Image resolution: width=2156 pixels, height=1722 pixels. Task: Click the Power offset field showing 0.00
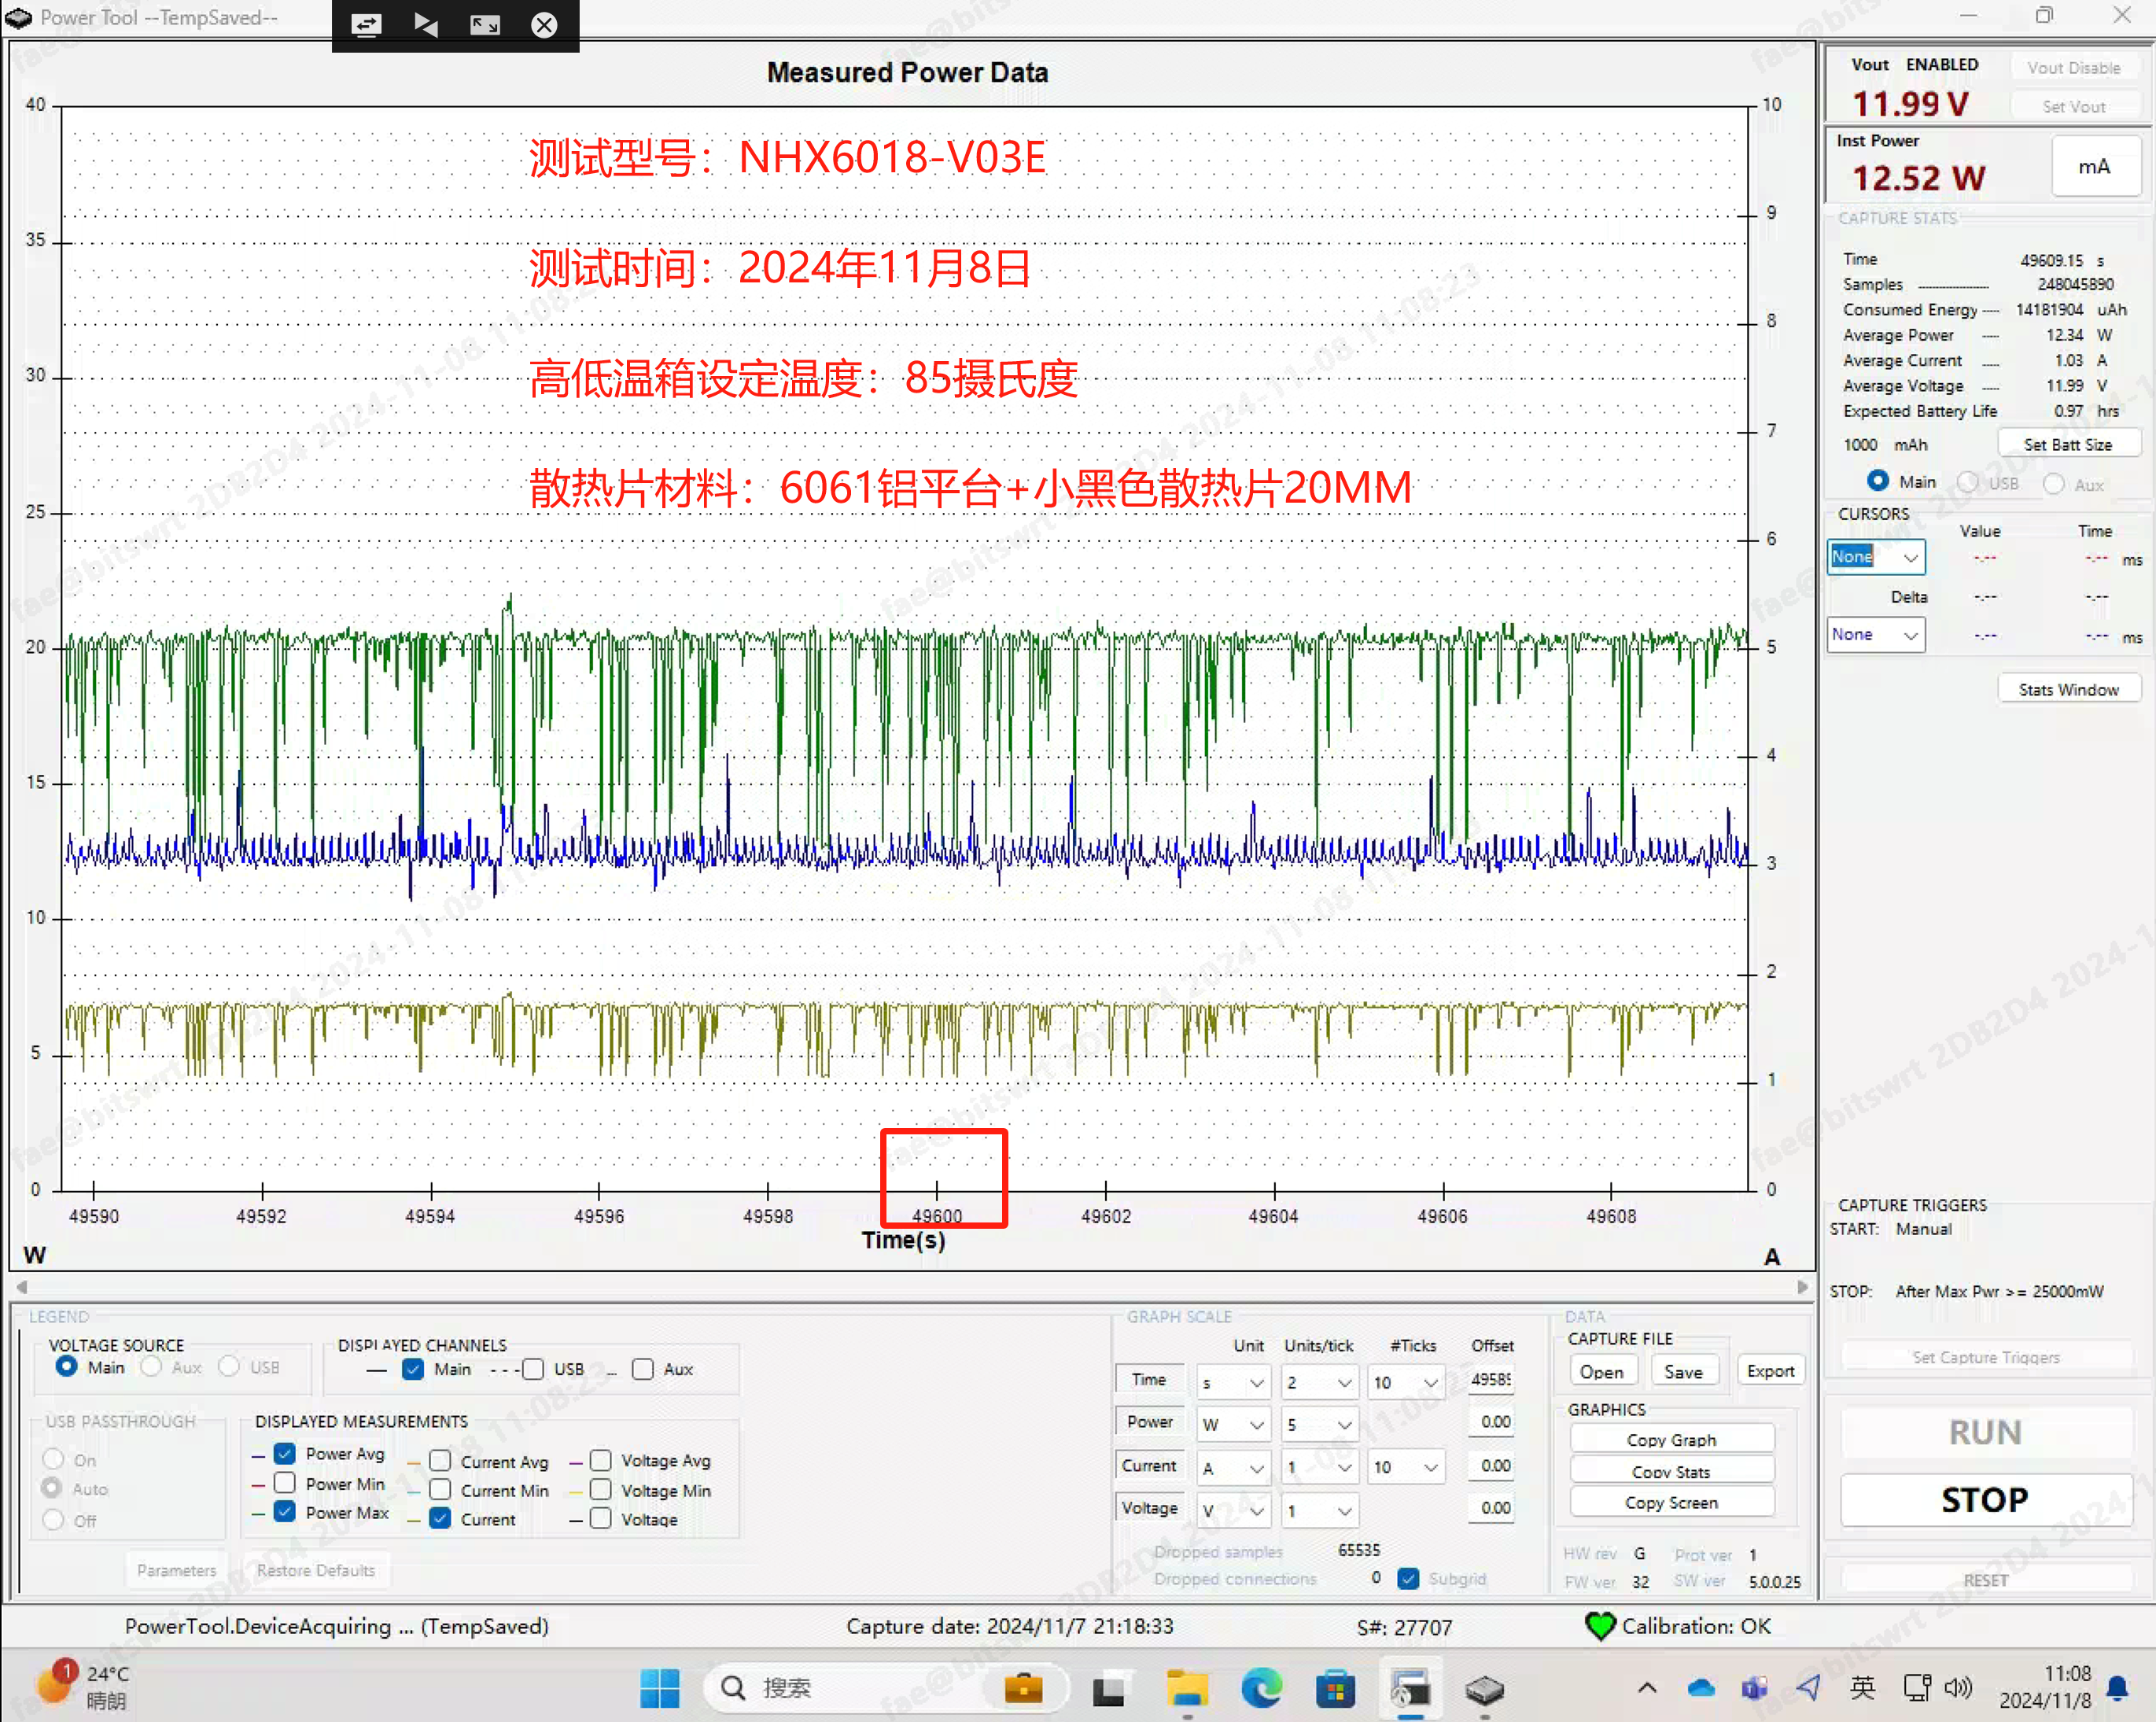point(1492,1422)
